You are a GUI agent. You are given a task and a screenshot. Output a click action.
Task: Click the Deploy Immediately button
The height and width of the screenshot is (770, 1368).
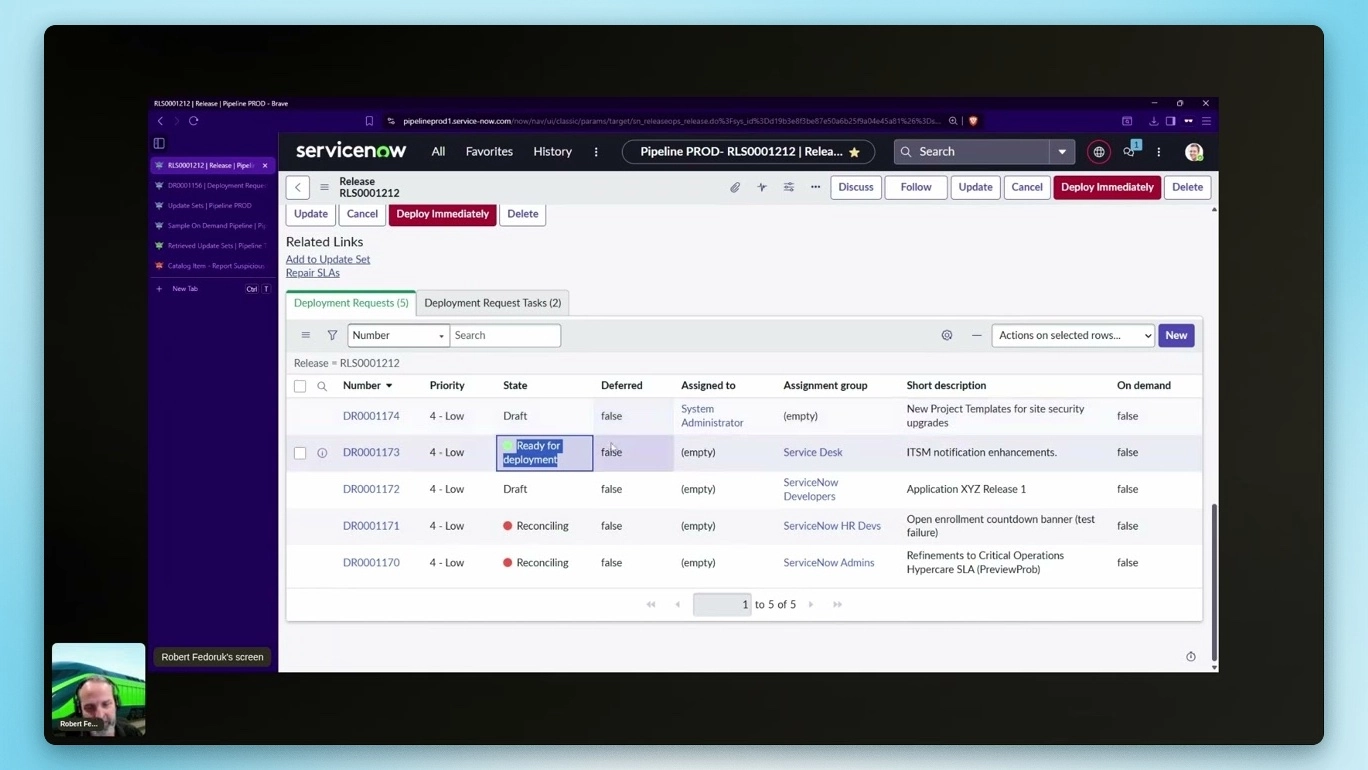coord(1107,187)
